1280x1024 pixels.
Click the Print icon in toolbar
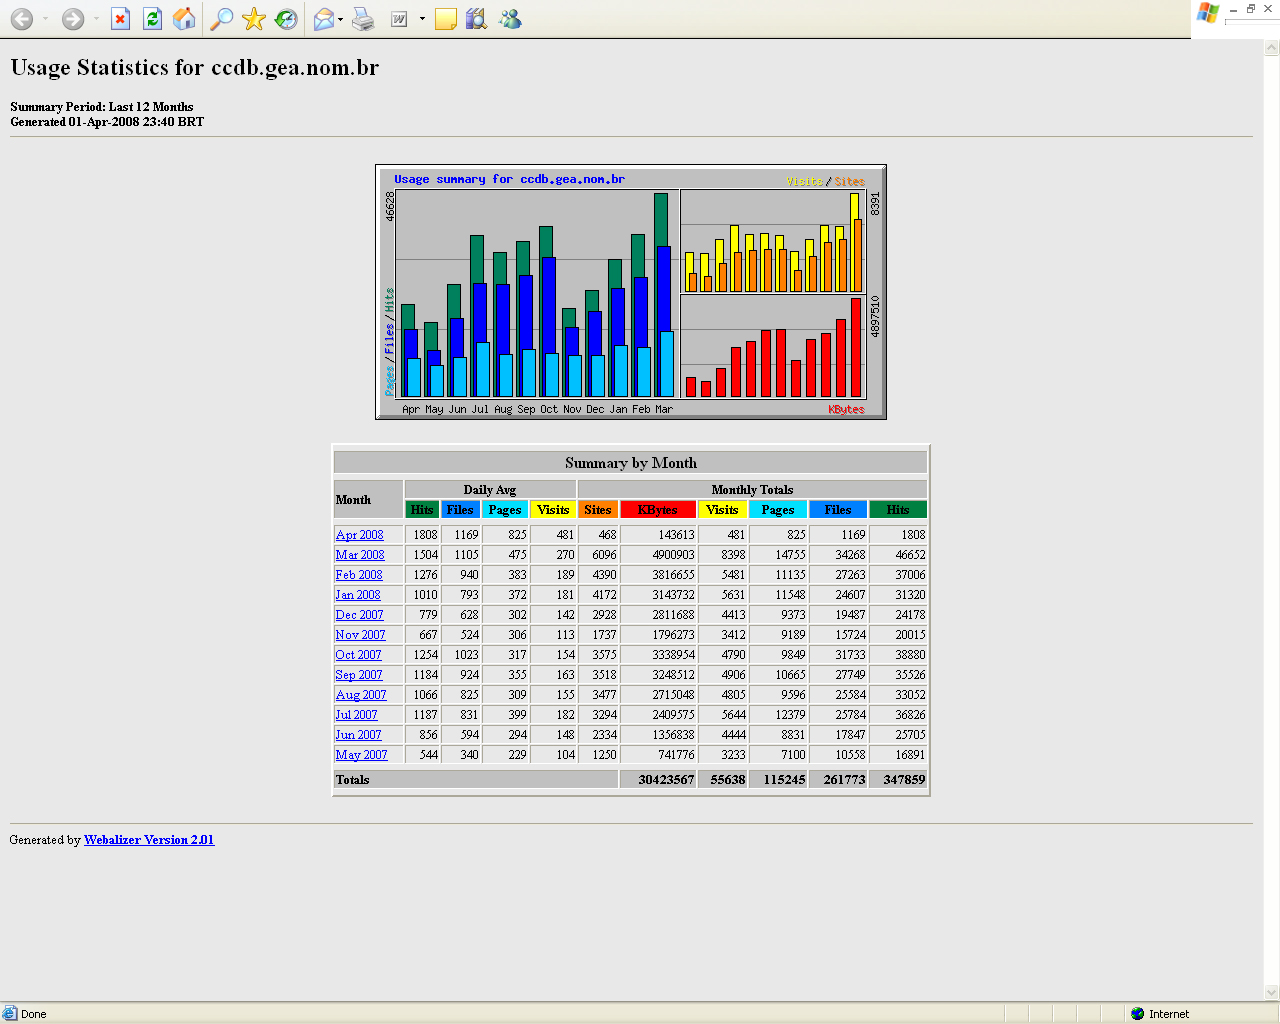point(363,19)
